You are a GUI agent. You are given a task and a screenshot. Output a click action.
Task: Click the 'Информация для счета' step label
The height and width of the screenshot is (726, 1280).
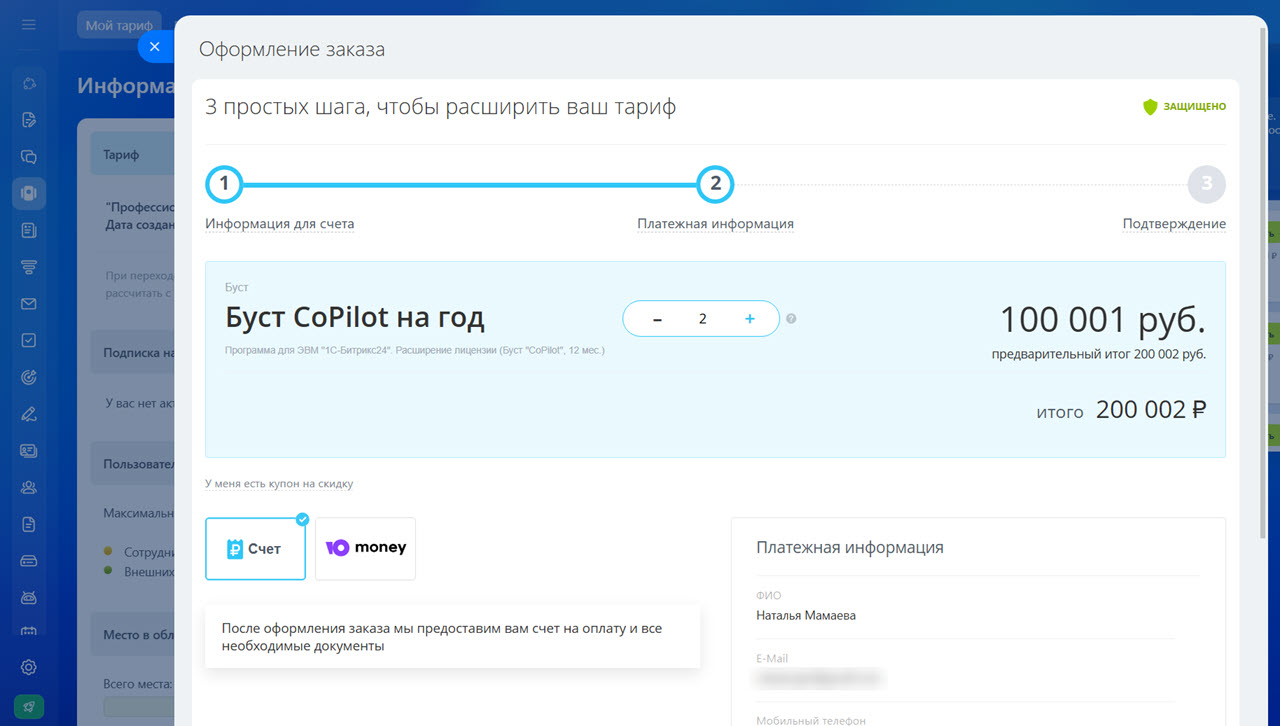280,224
